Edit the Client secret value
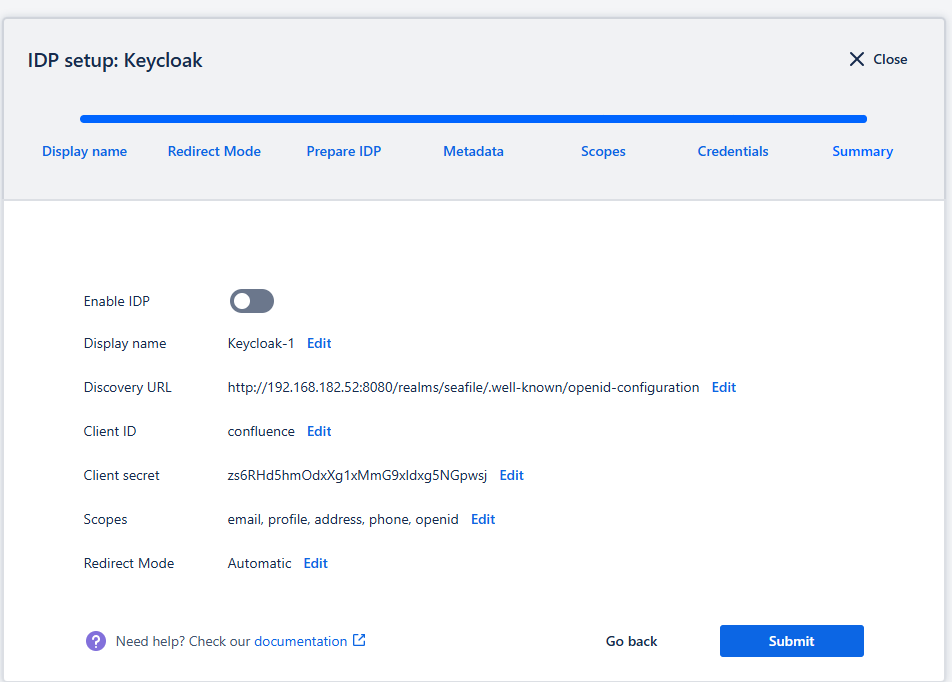 [x=511, y=475]
